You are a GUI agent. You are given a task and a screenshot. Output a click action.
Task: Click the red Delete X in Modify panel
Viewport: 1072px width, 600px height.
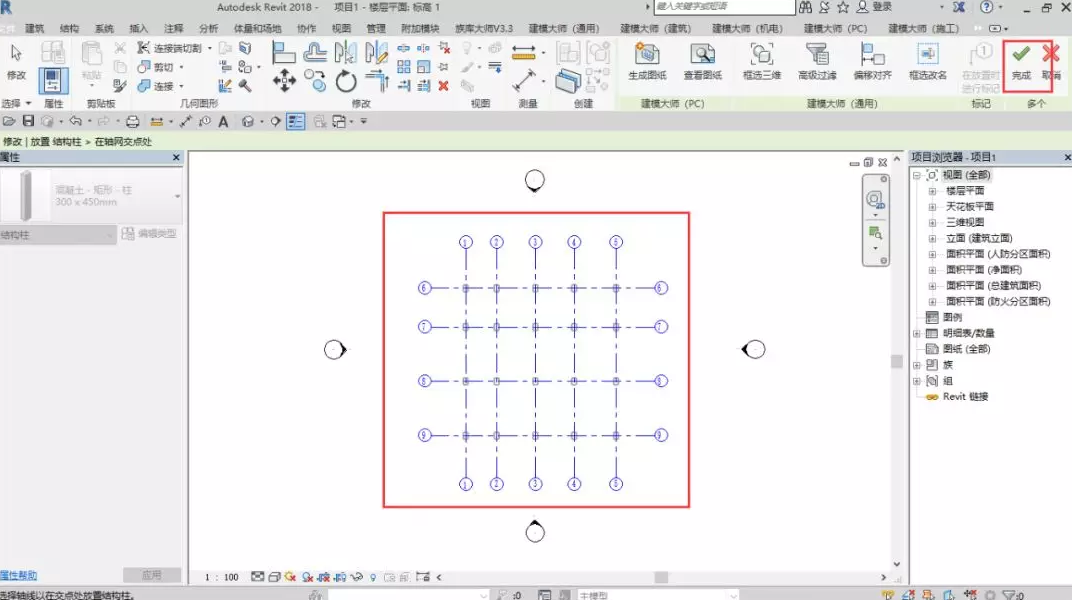coord(443,85)
